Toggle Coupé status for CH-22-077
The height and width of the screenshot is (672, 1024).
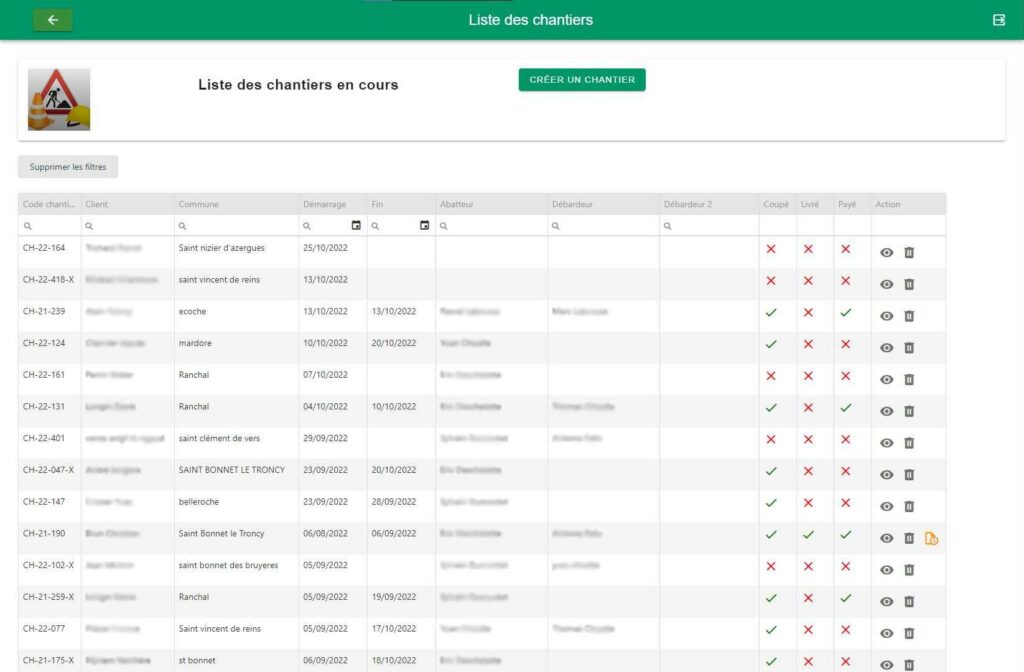coord(771,630)
